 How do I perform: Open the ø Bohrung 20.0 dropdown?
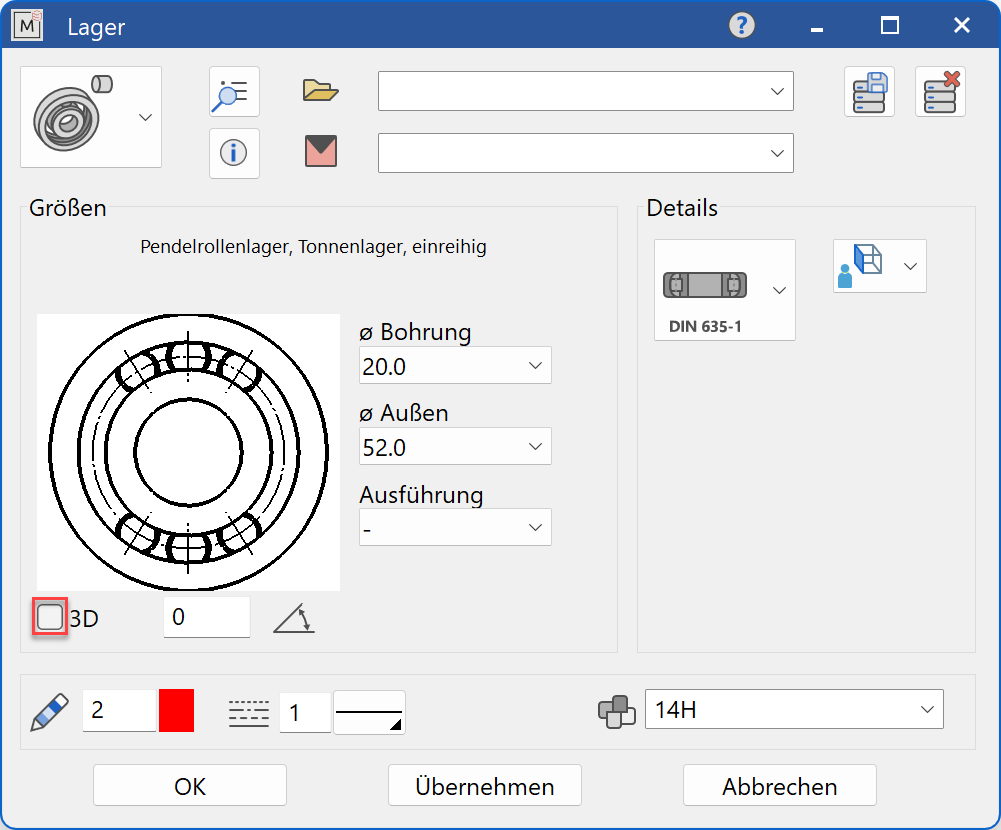[455, 366]
